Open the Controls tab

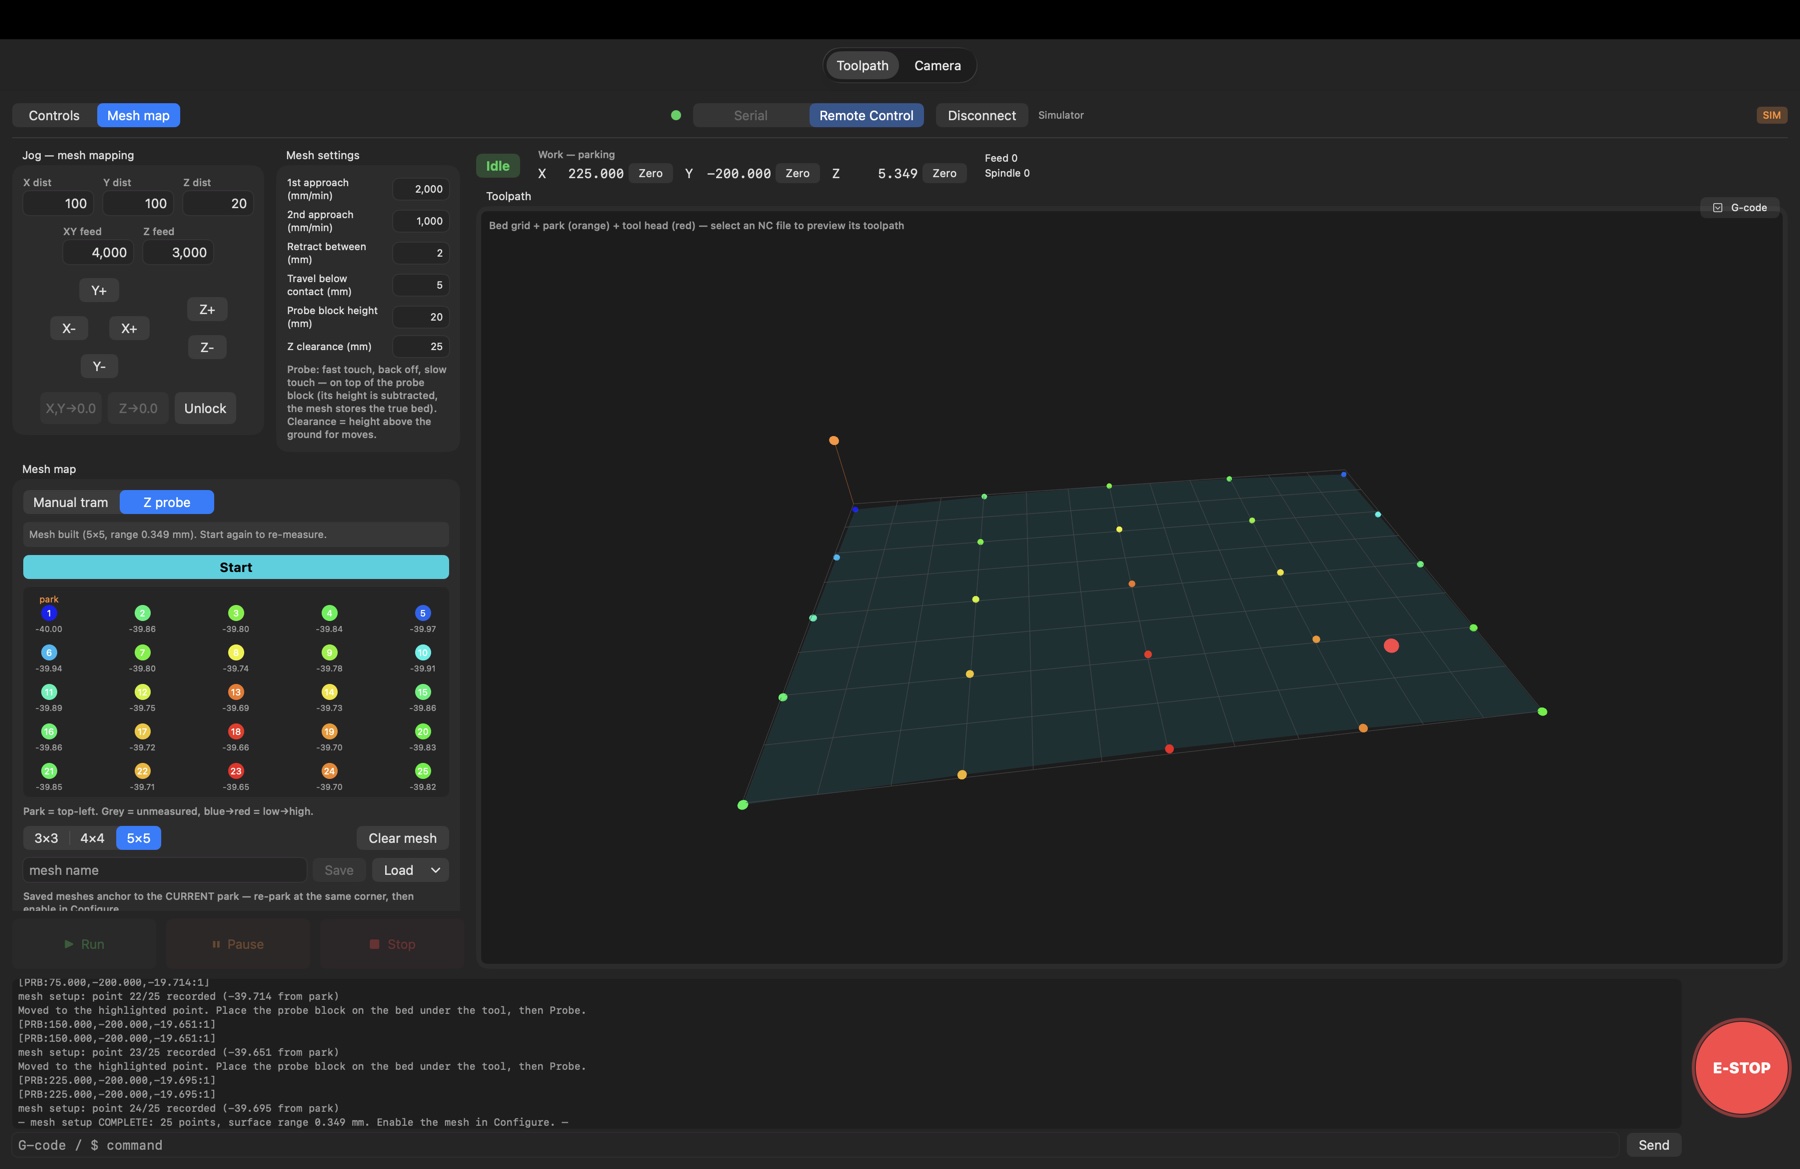click(x=54, y=115)
